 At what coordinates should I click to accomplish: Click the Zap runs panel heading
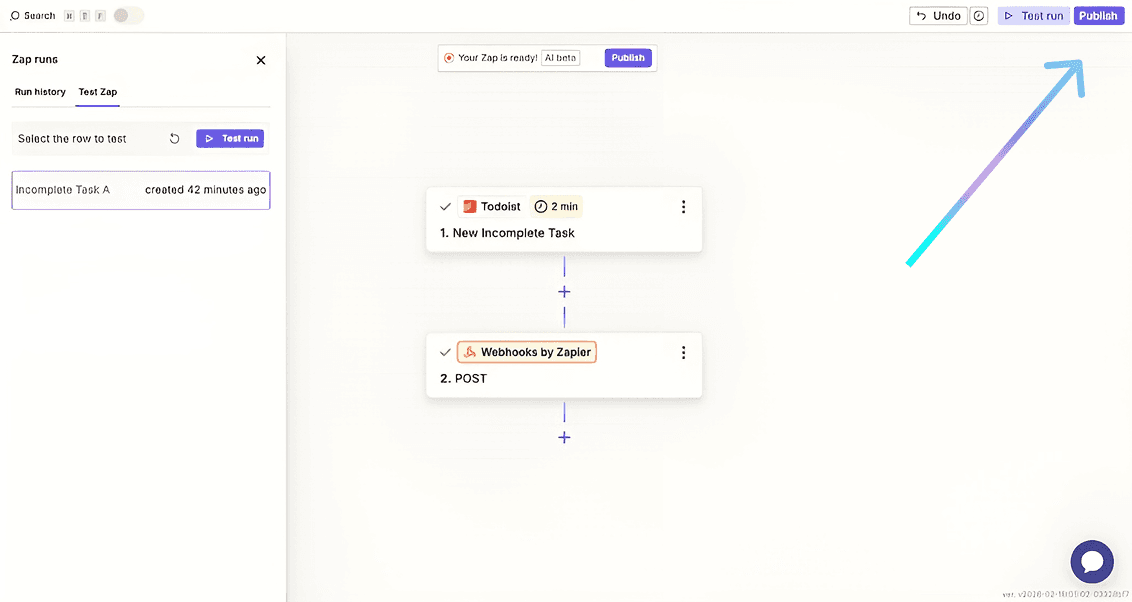click(35, 59)
